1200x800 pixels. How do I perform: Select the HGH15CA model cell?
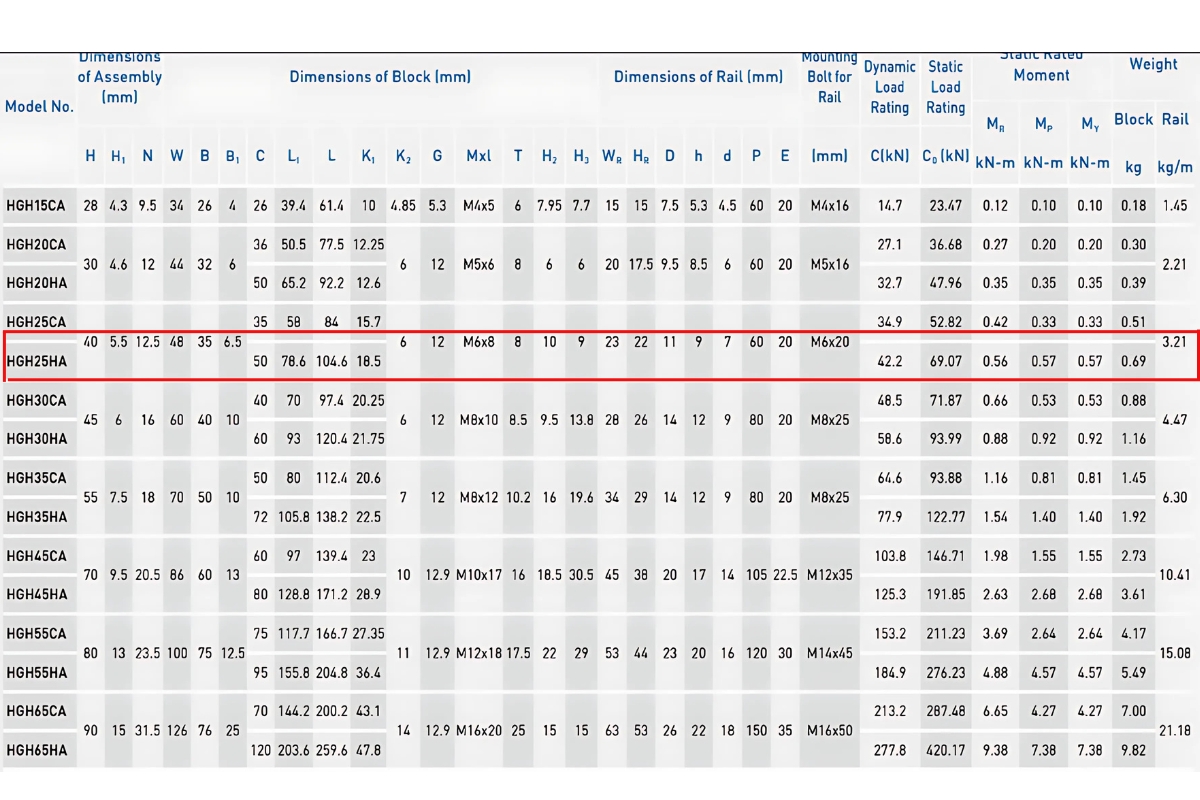click(36, 206)
